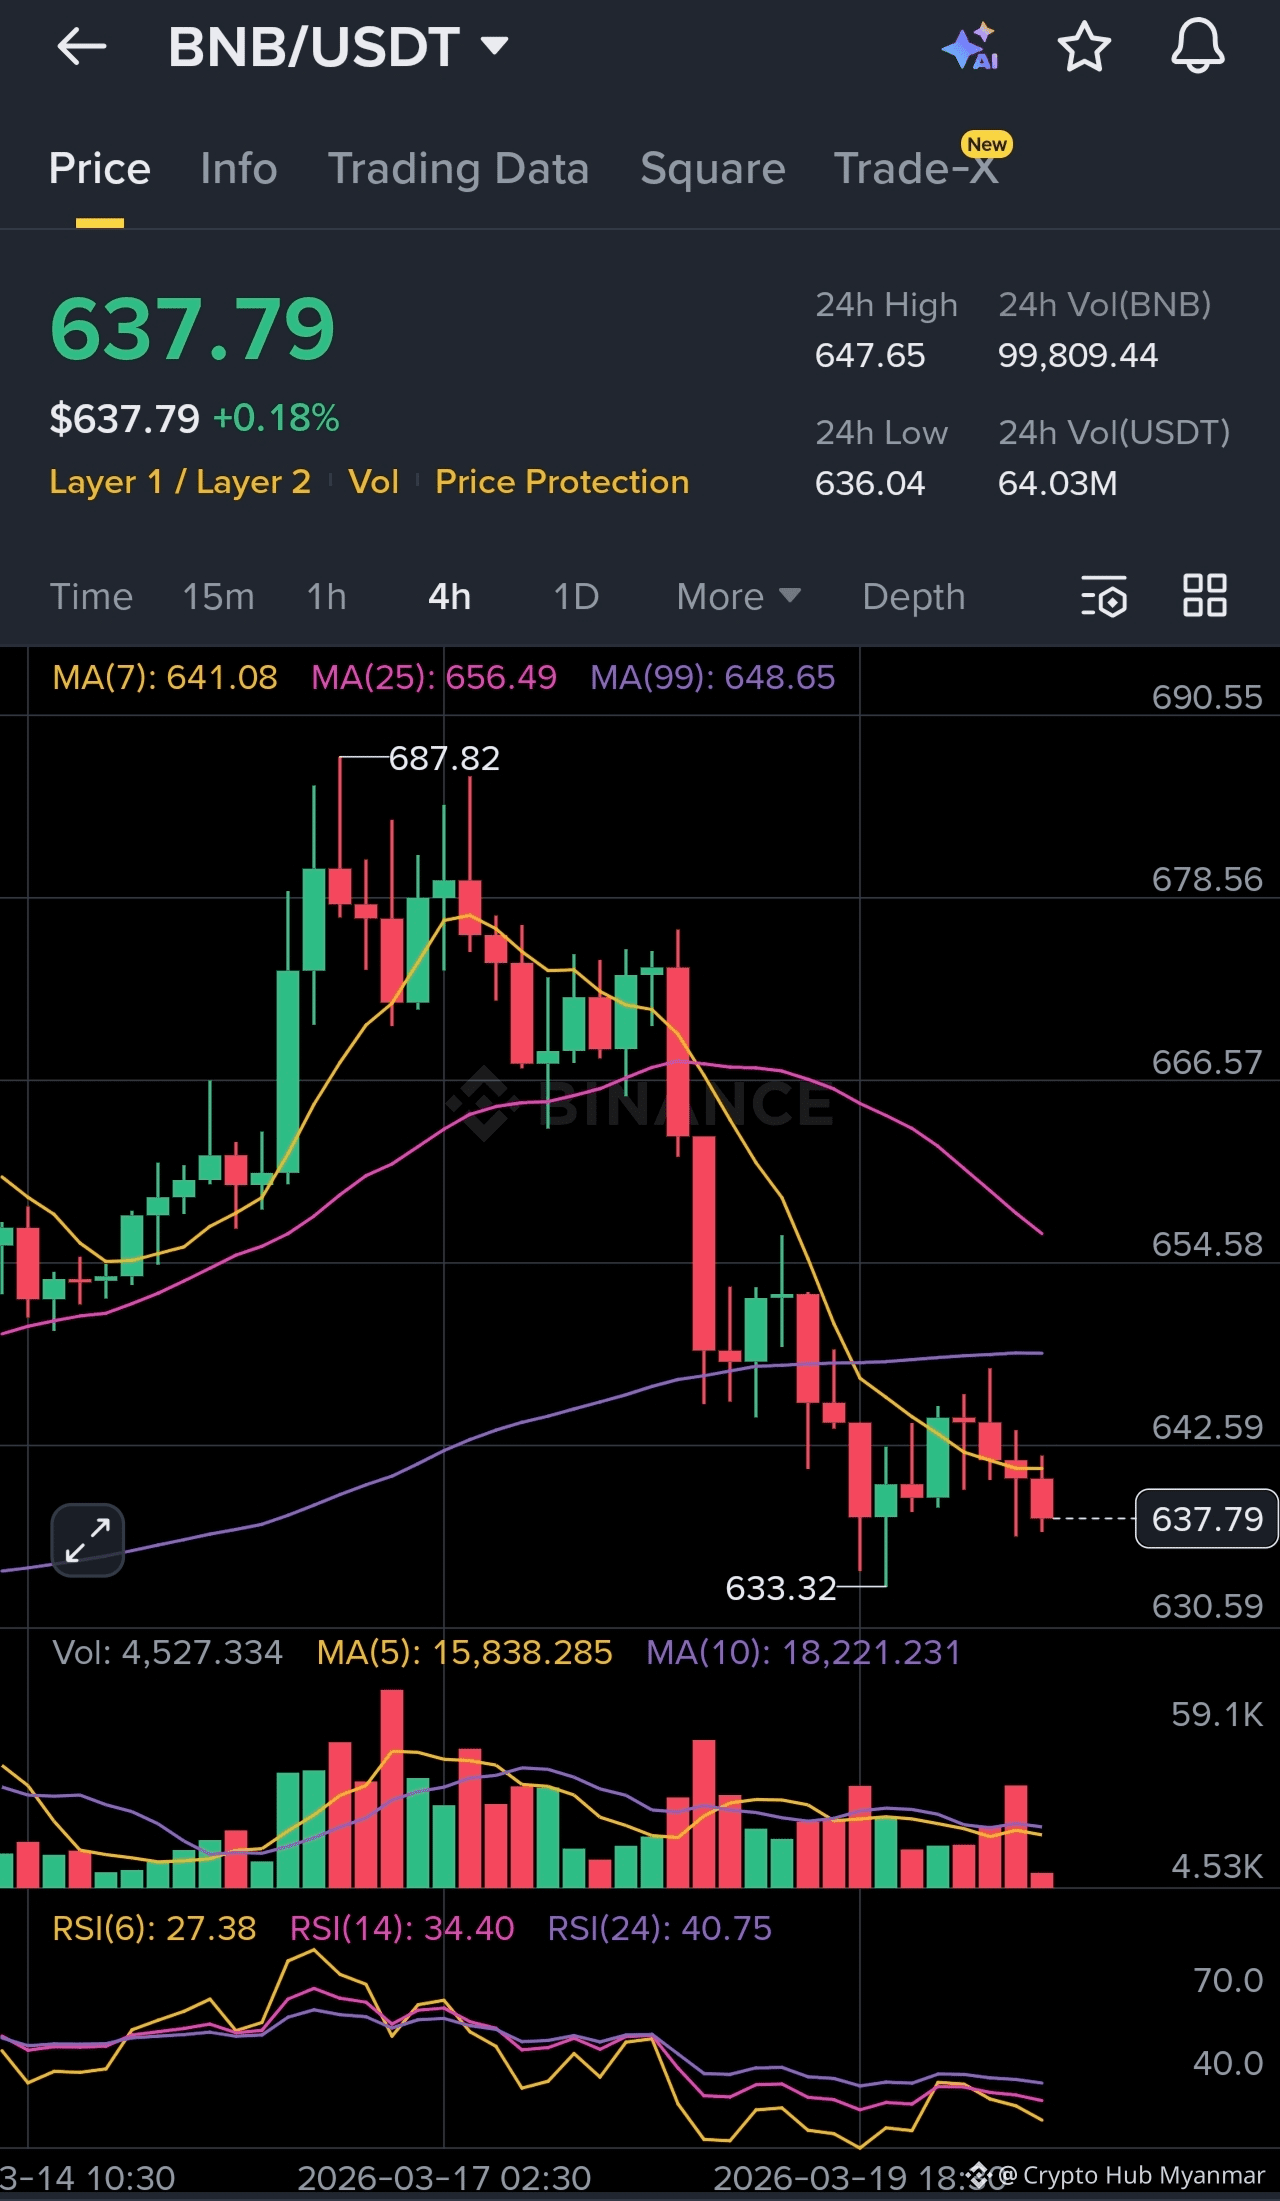Open the Trading Data tab

pyautogui.click(x=459, y=168)
